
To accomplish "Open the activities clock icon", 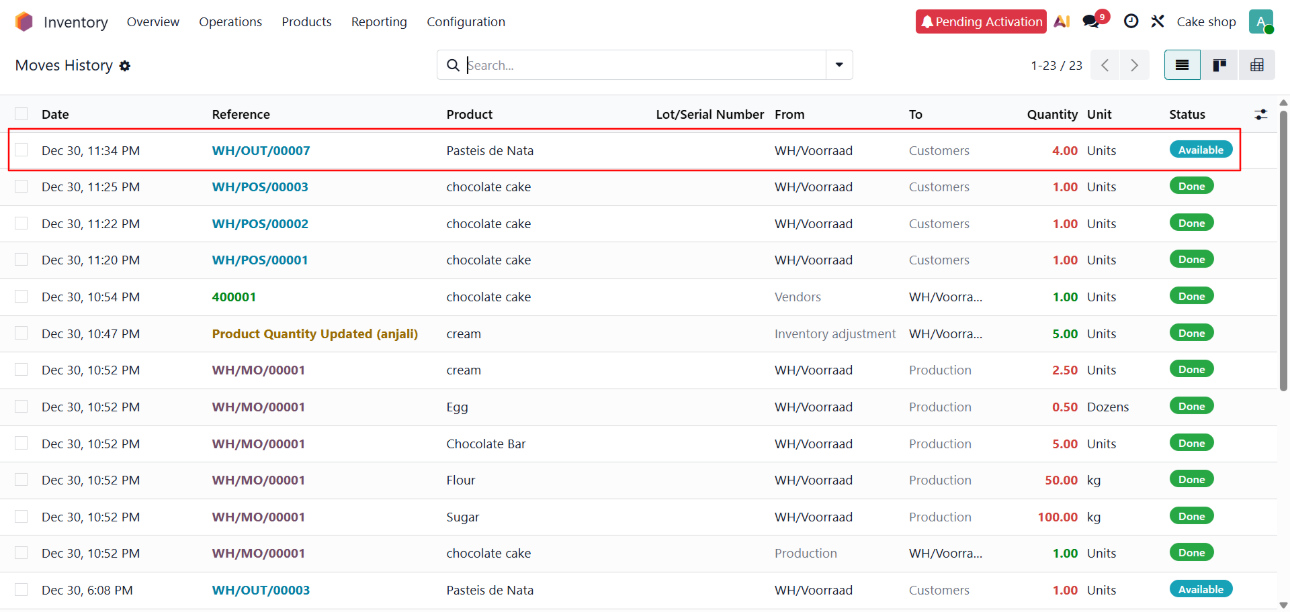I will click(x=1131, y=22).
